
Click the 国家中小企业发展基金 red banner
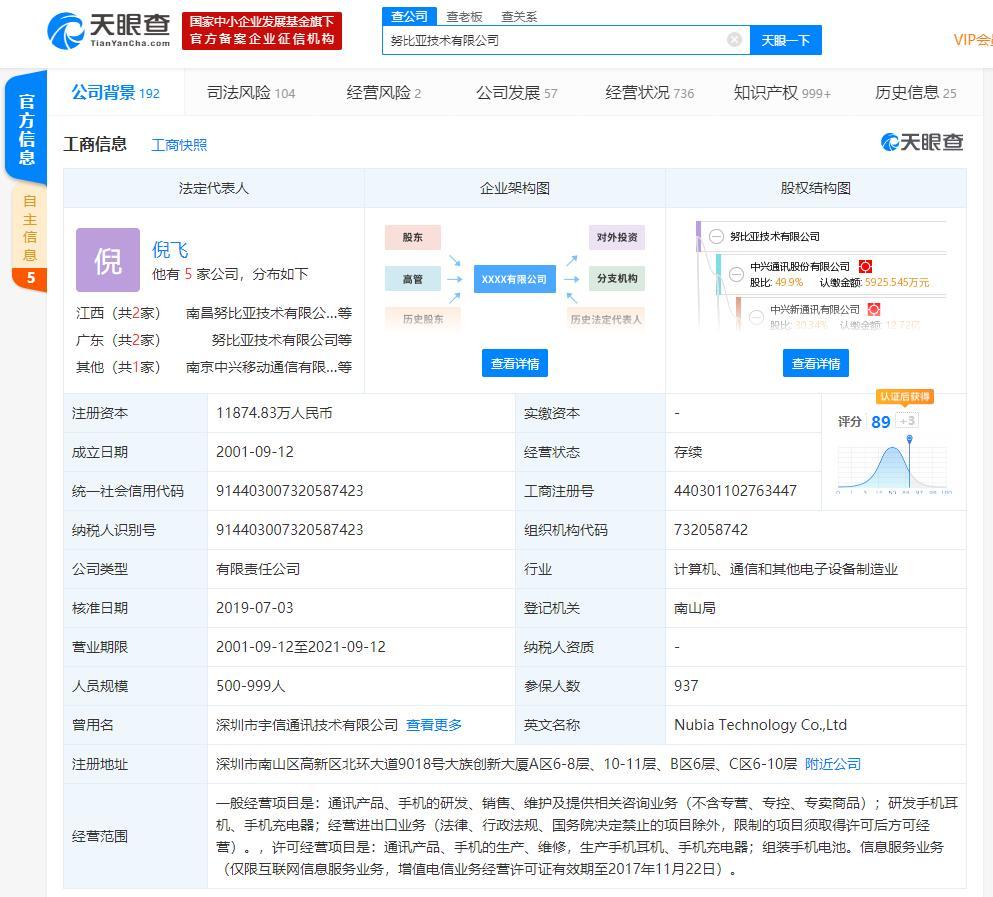coord(262,30)
